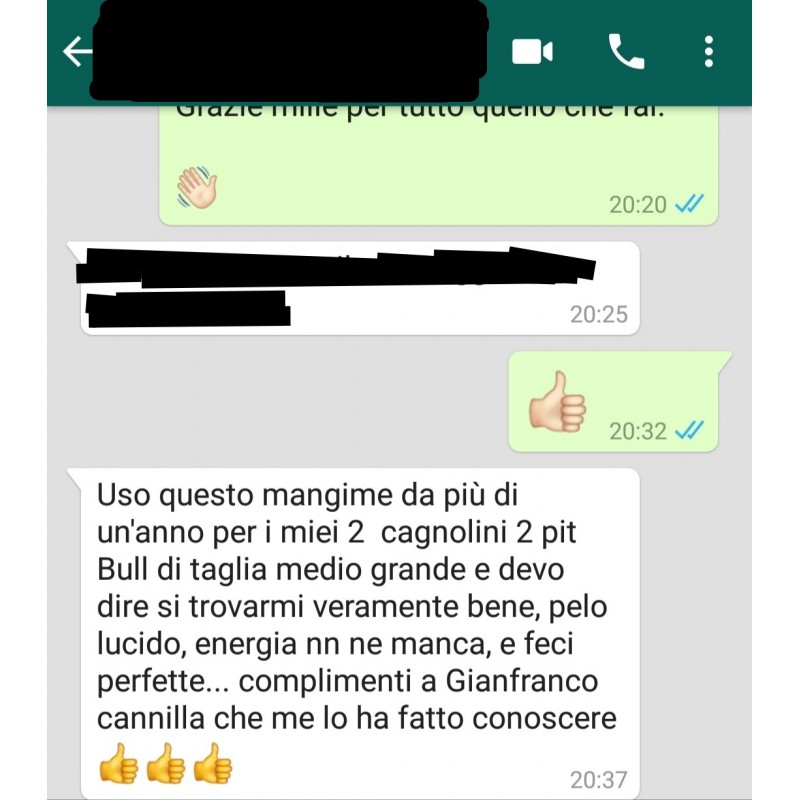The image size is (800, 800).
Task: Tap the read ticks beside 20:20
Action: (x=690, y=204)
